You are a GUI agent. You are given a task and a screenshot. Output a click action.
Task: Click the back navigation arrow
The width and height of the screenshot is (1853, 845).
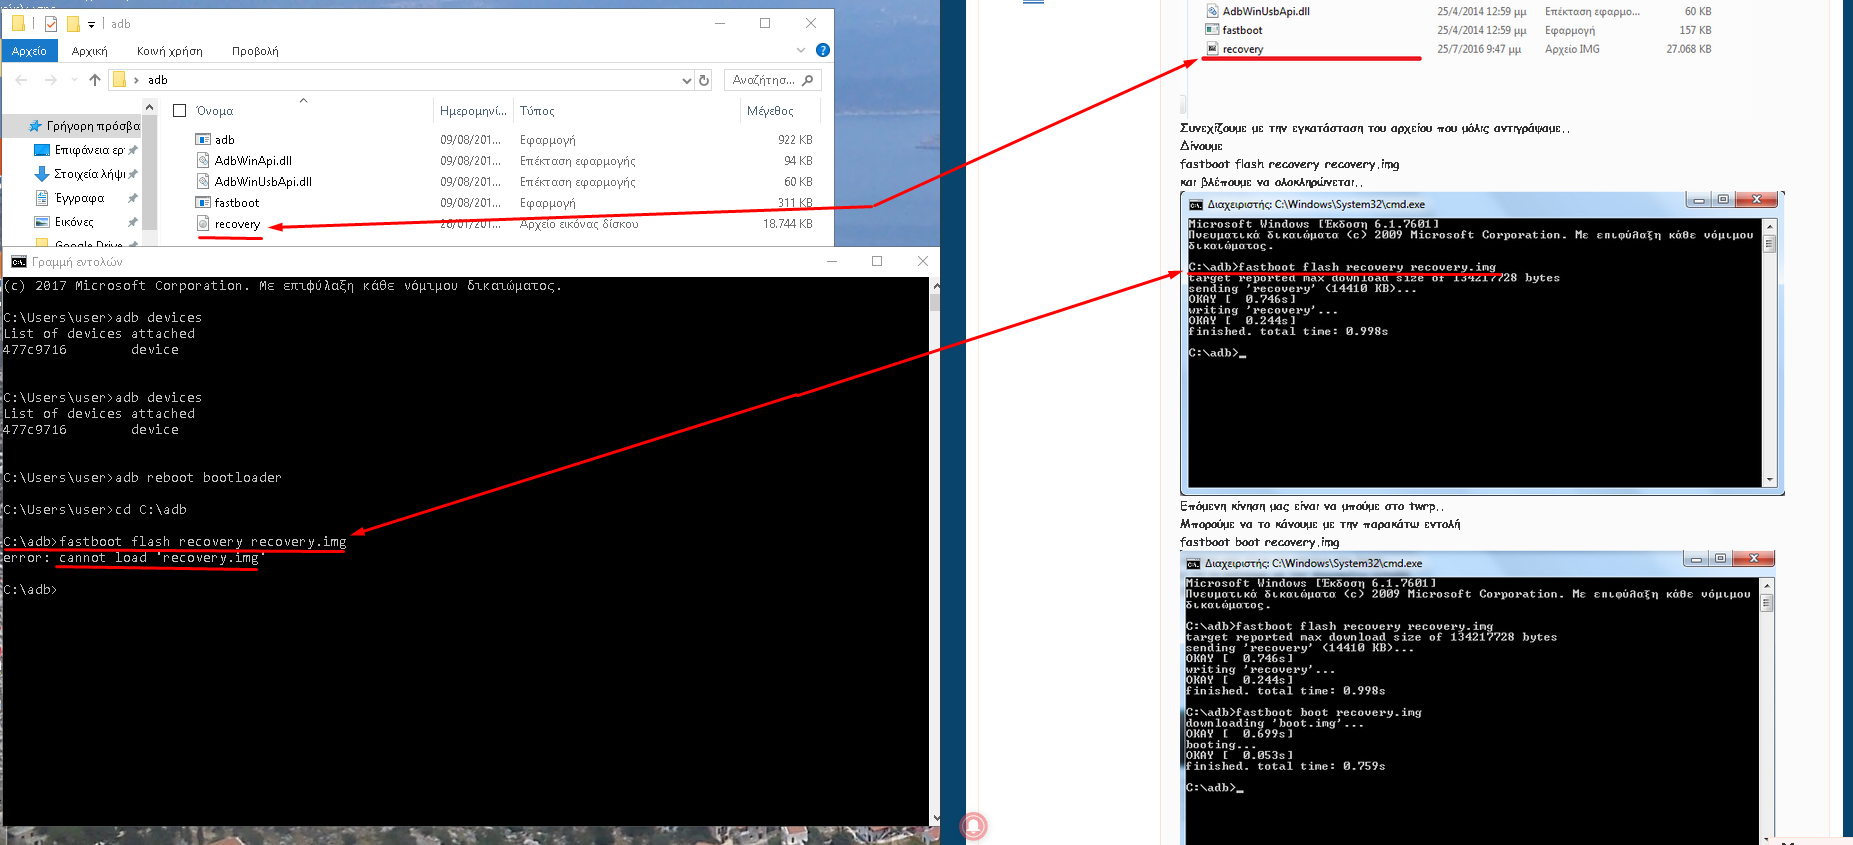coord(22,80)
